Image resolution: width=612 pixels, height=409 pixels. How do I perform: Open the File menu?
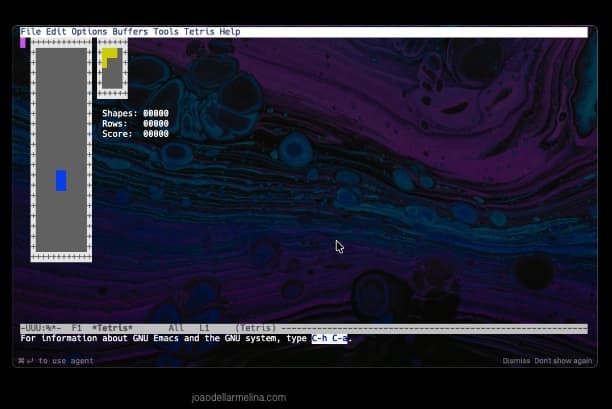pos(30,32)
